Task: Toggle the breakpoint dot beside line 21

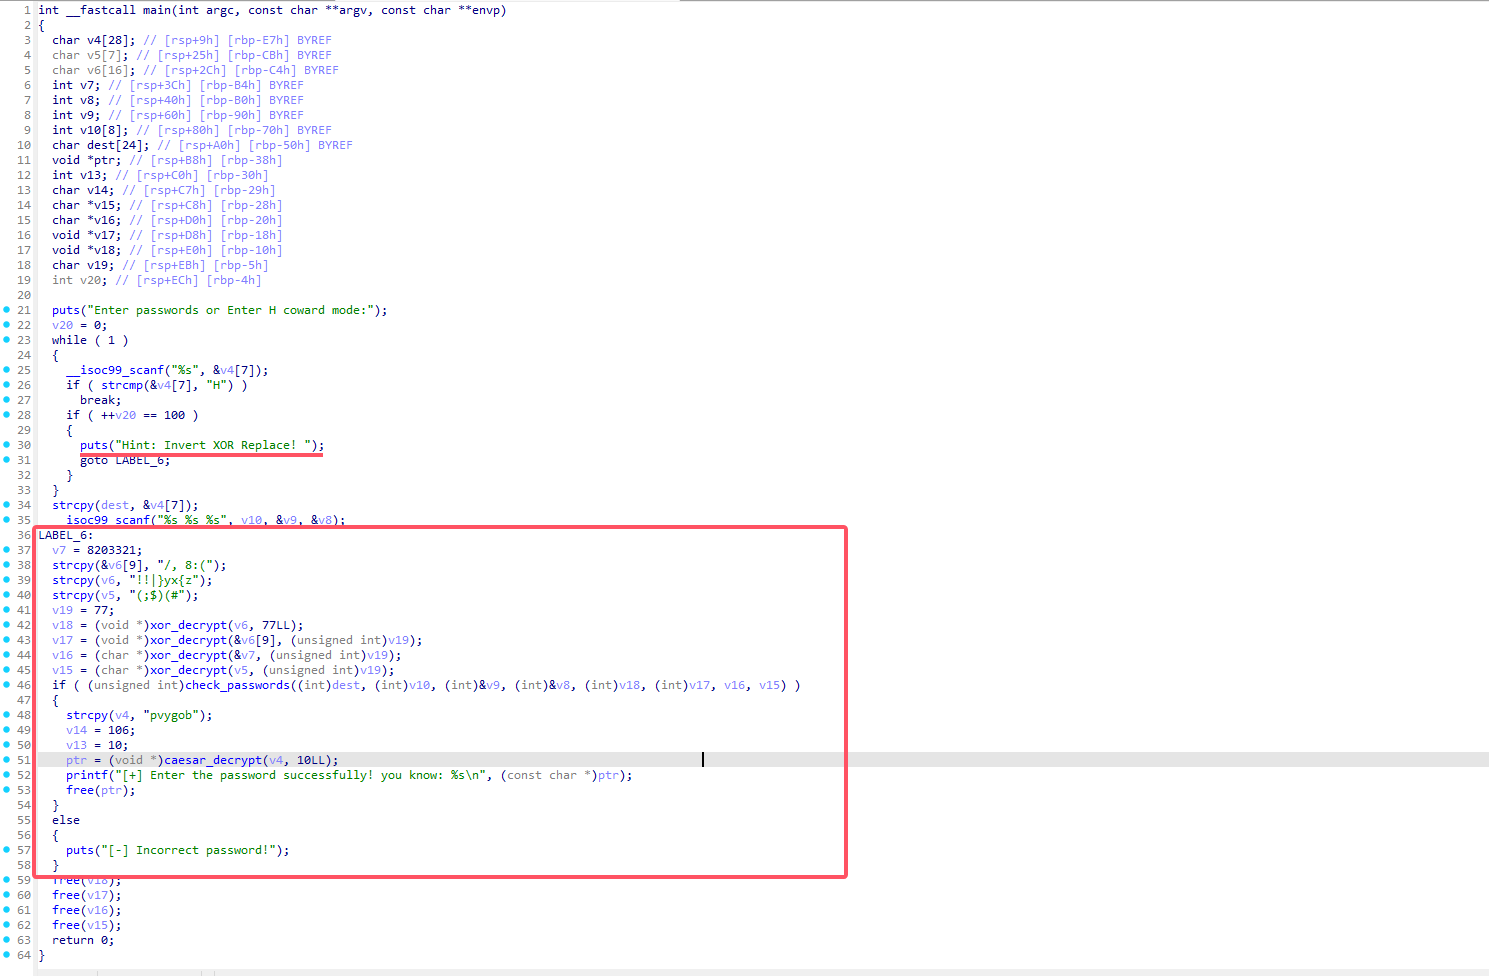Action: (x=7, y=310)
